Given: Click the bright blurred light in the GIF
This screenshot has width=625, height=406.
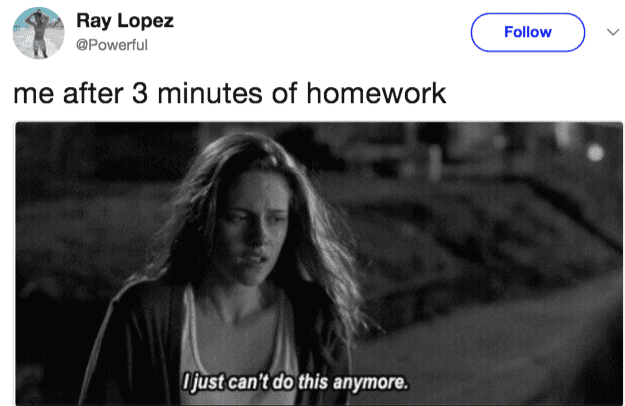Looking at the screenshot, I should (x=595, y=153).
